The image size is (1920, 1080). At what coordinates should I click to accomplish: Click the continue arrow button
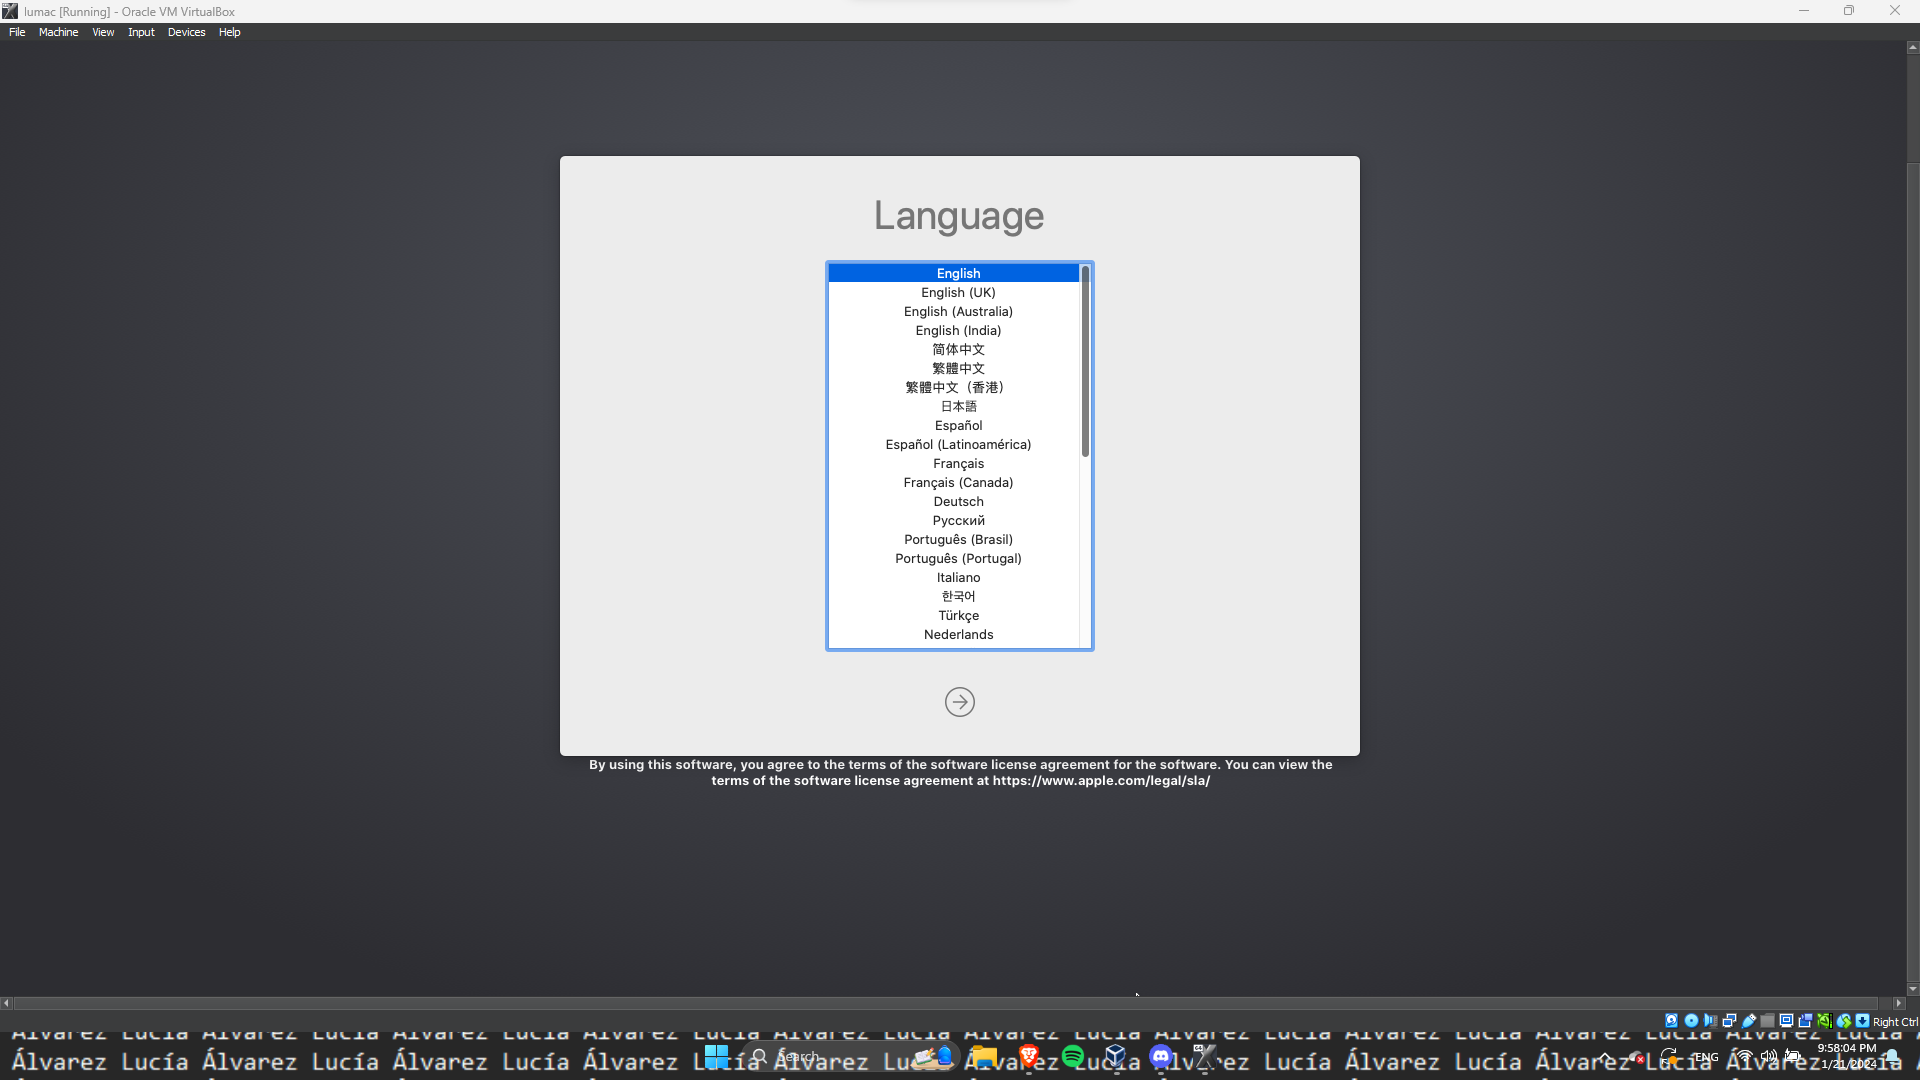tap(959, 702)
